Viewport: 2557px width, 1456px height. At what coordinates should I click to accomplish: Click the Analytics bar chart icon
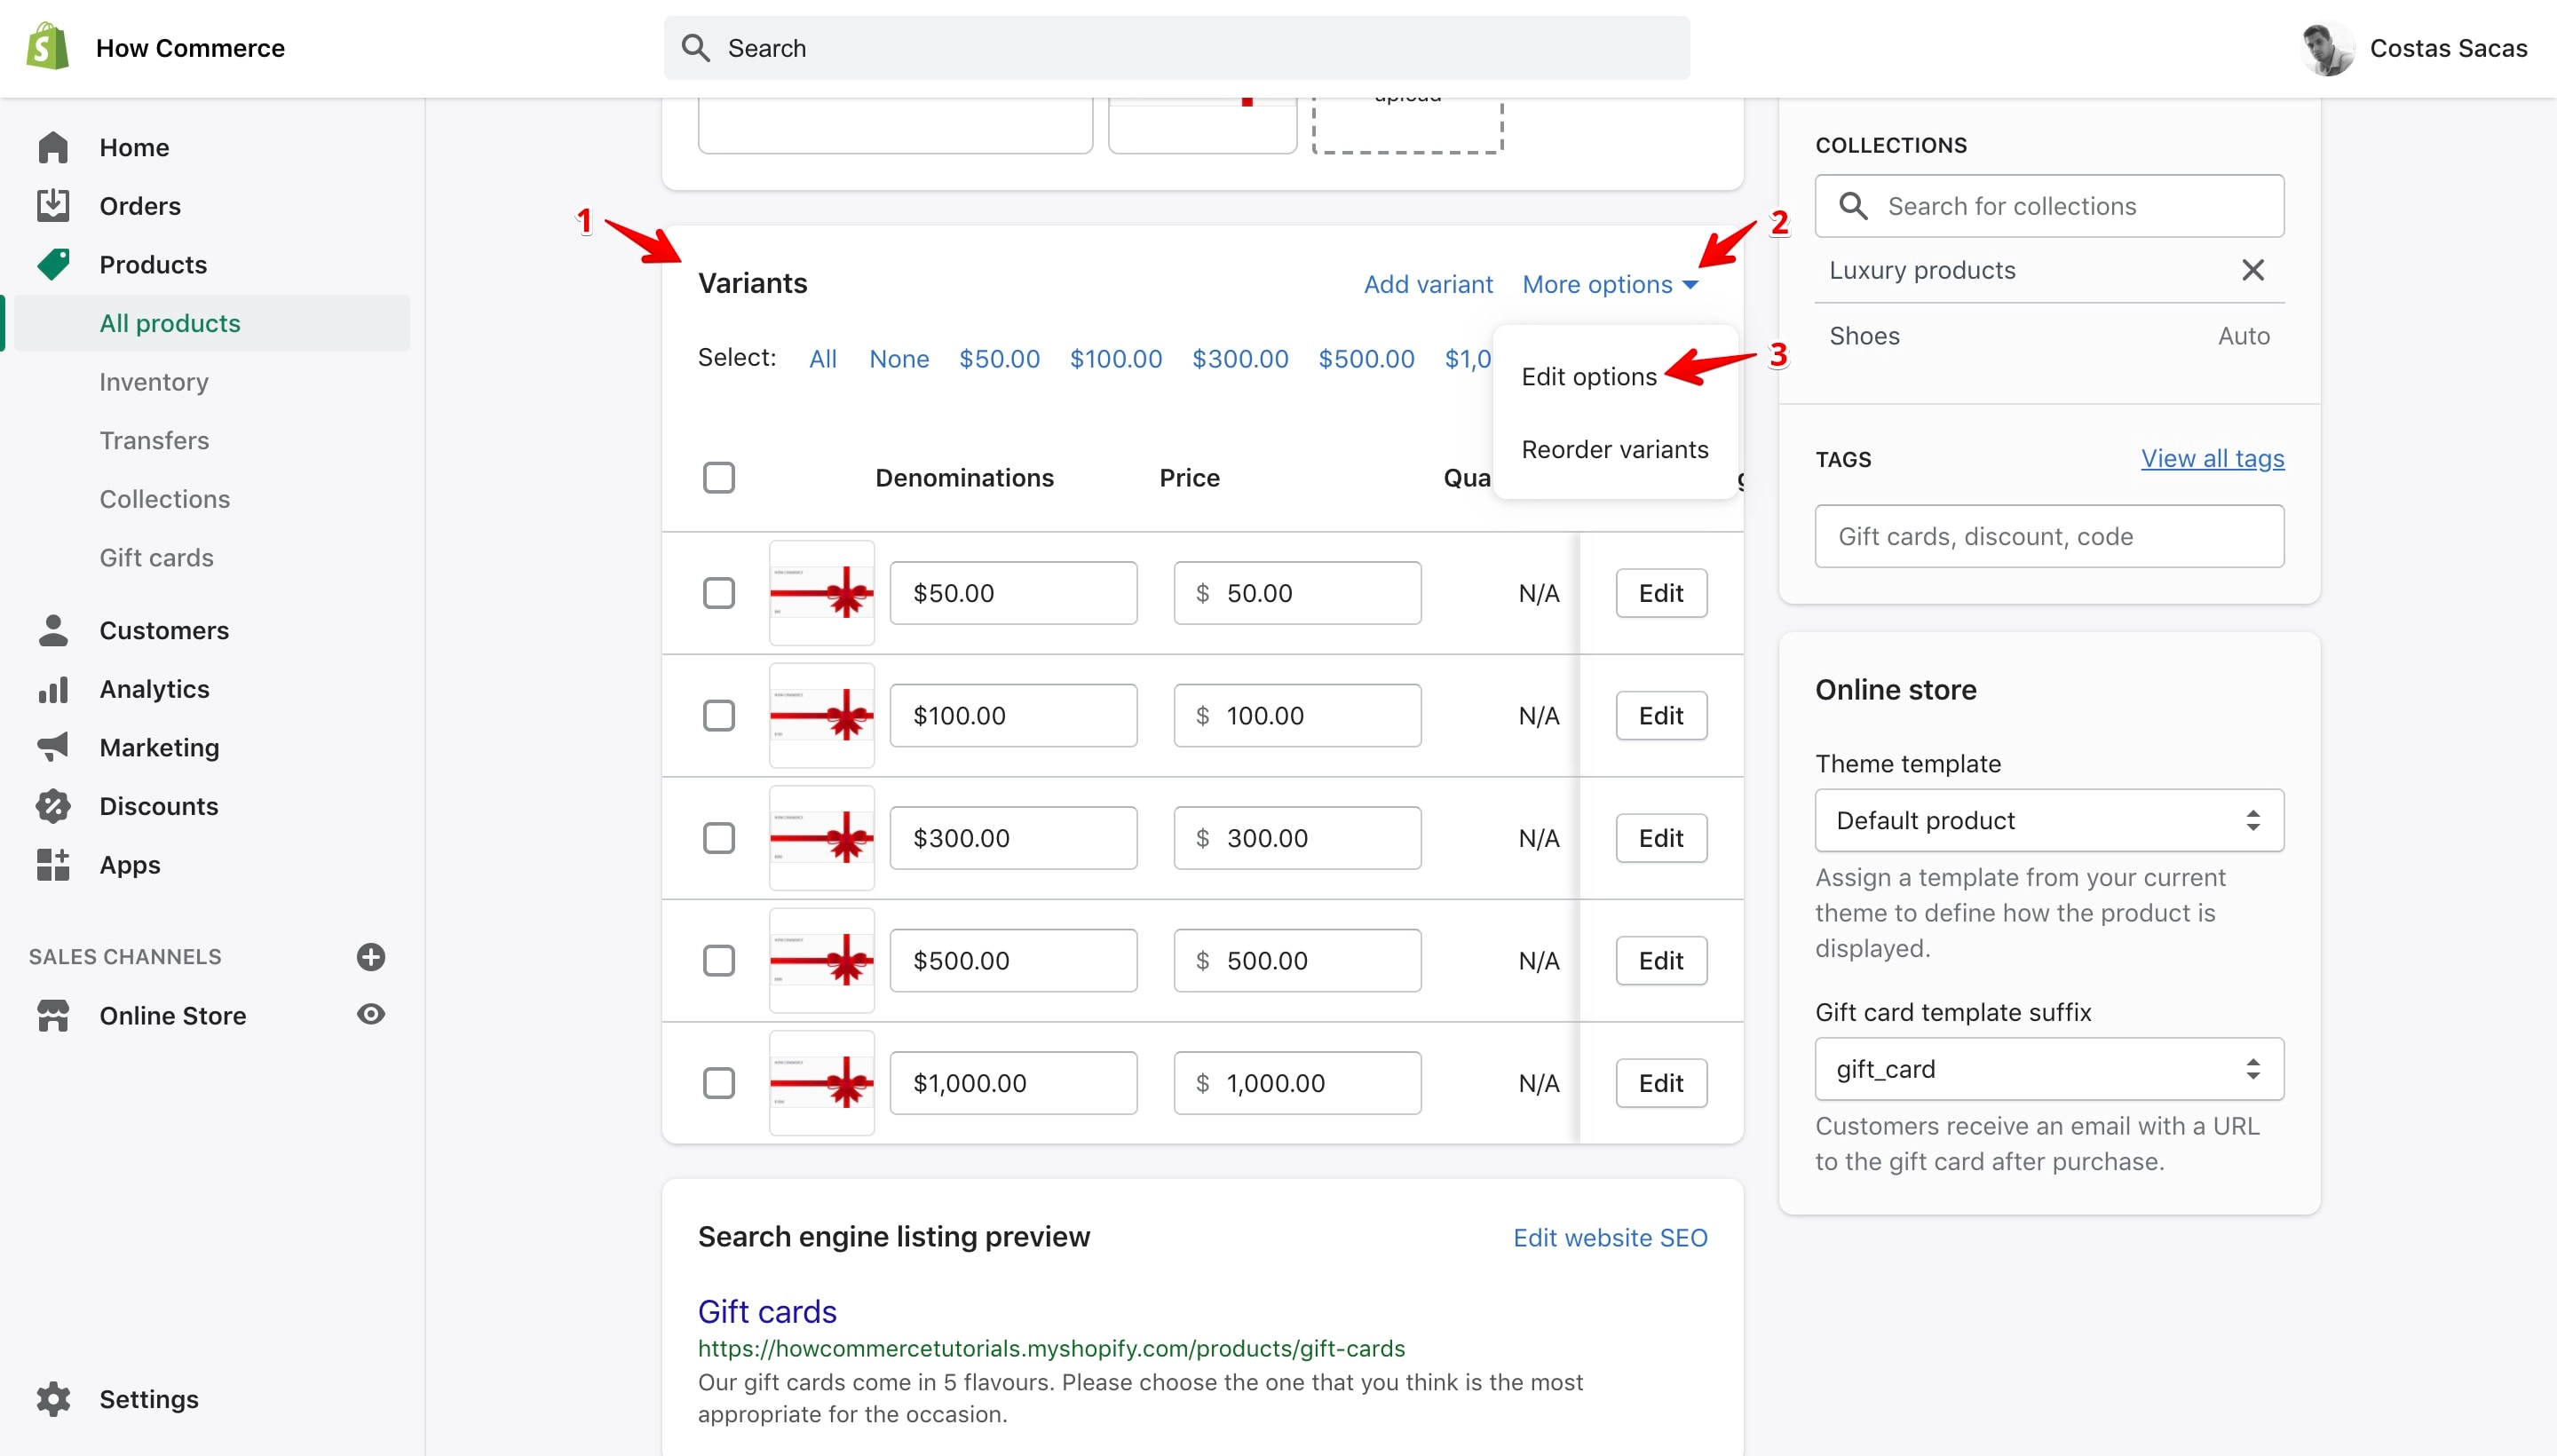click(x=53, y=689)
